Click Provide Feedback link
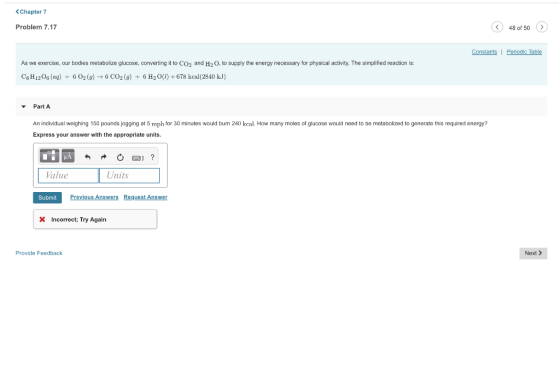 (x=39, y=253)
